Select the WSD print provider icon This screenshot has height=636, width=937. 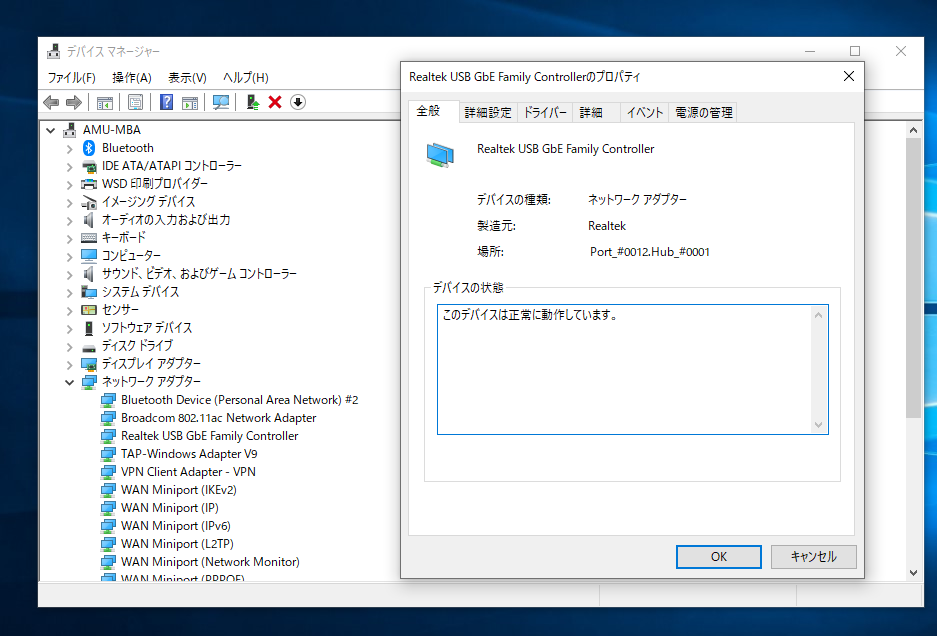89,184
